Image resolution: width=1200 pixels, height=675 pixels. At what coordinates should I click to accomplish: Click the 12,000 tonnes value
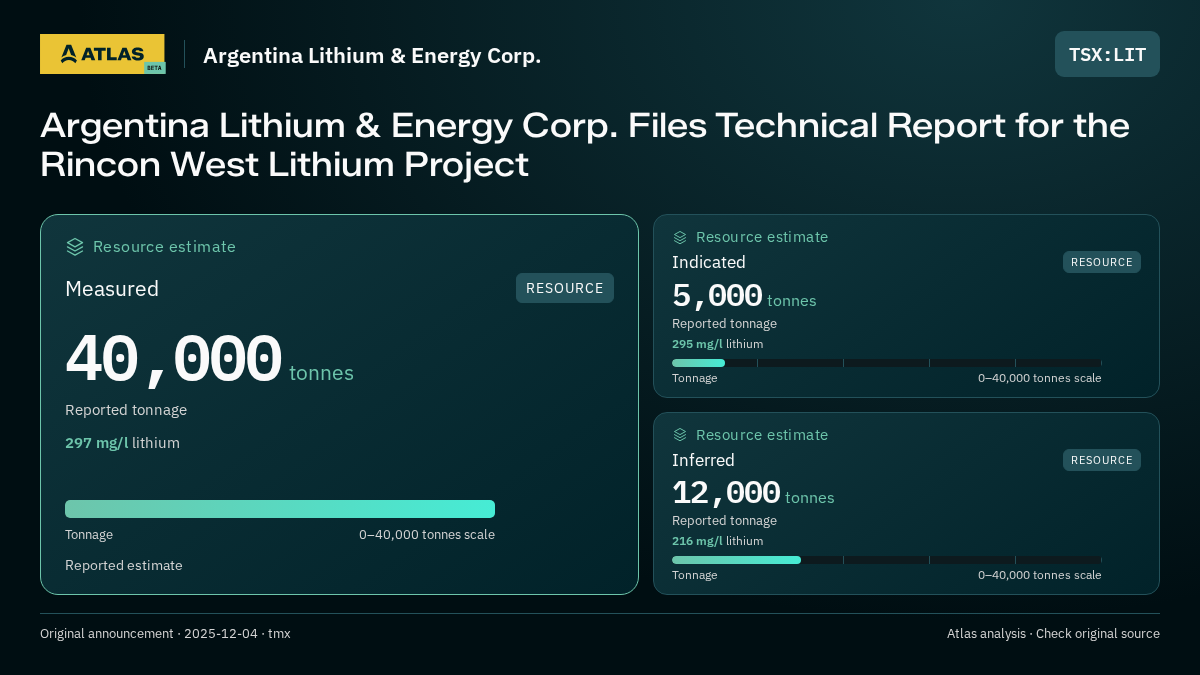click(753, 494)
